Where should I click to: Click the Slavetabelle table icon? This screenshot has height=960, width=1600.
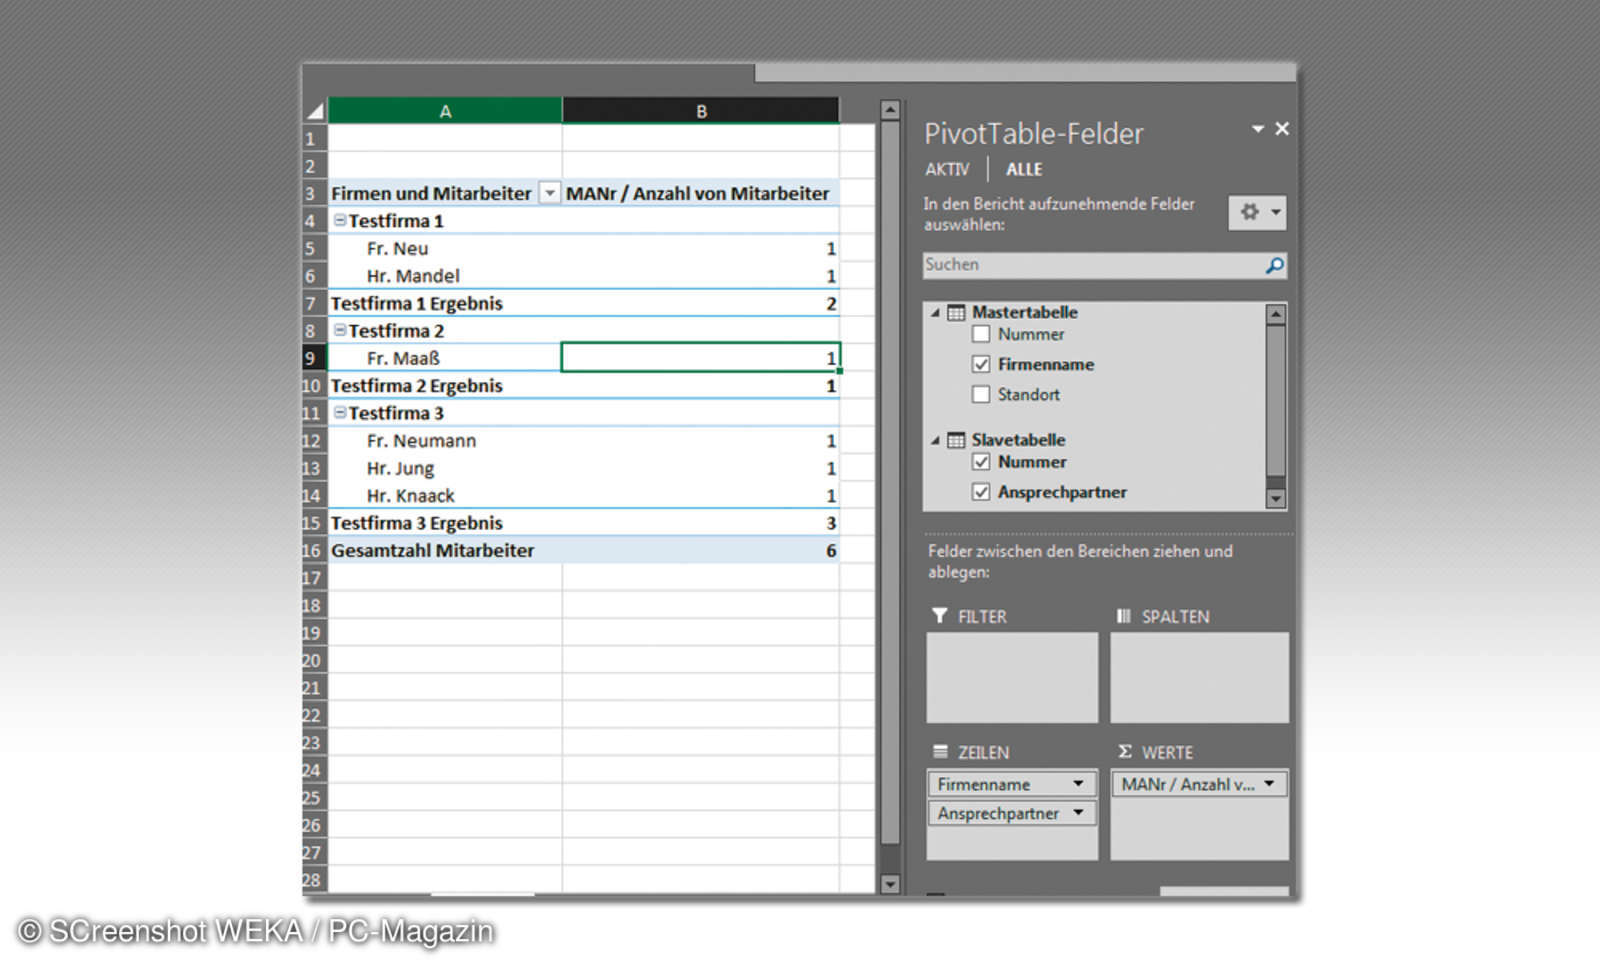pyautogui.click(x=955, y=440)
